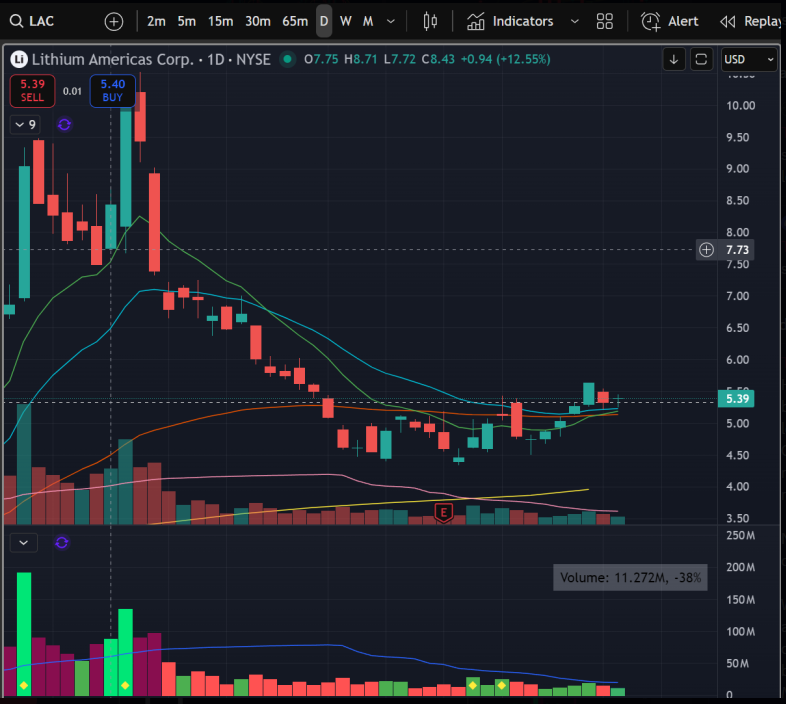Select the monthly M timeframe

tap(368, 22)
